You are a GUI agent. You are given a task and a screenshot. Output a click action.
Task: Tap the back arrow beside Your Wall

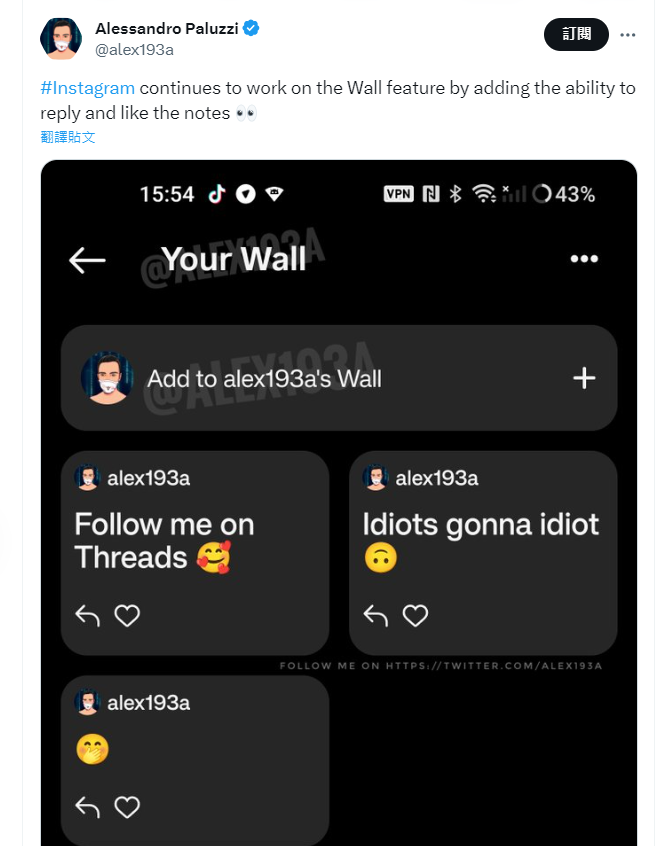(x=87, y=260)
